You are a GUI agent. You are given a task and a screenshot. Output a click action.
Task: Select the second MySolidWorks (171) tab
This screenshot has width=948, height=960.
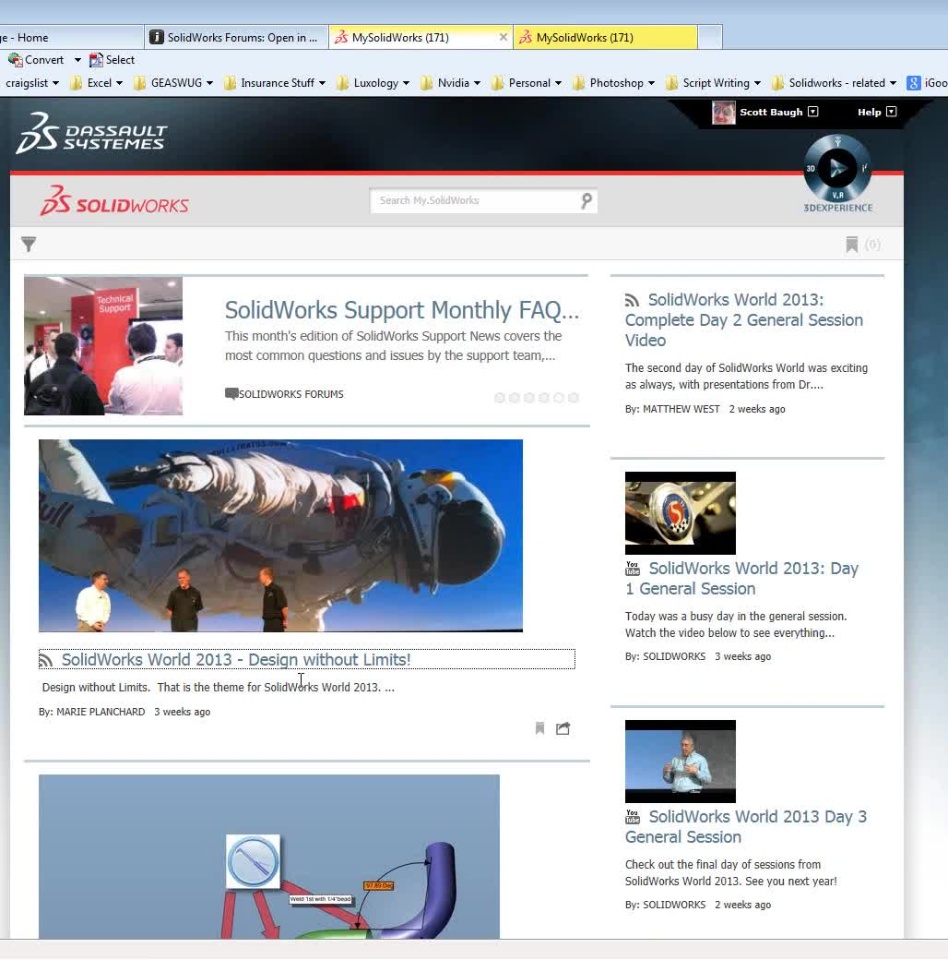click(605, 37)
